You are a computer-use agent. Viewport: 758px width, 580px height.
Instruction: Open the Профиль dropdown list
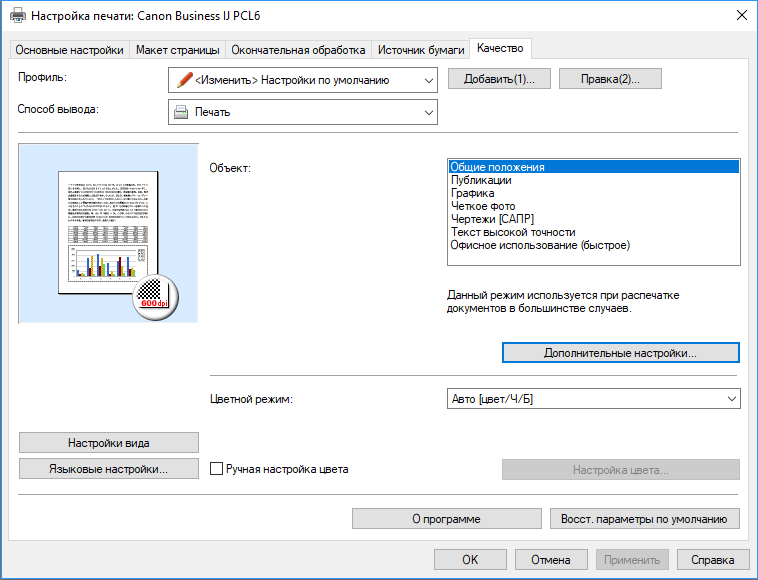click(303, 80)
